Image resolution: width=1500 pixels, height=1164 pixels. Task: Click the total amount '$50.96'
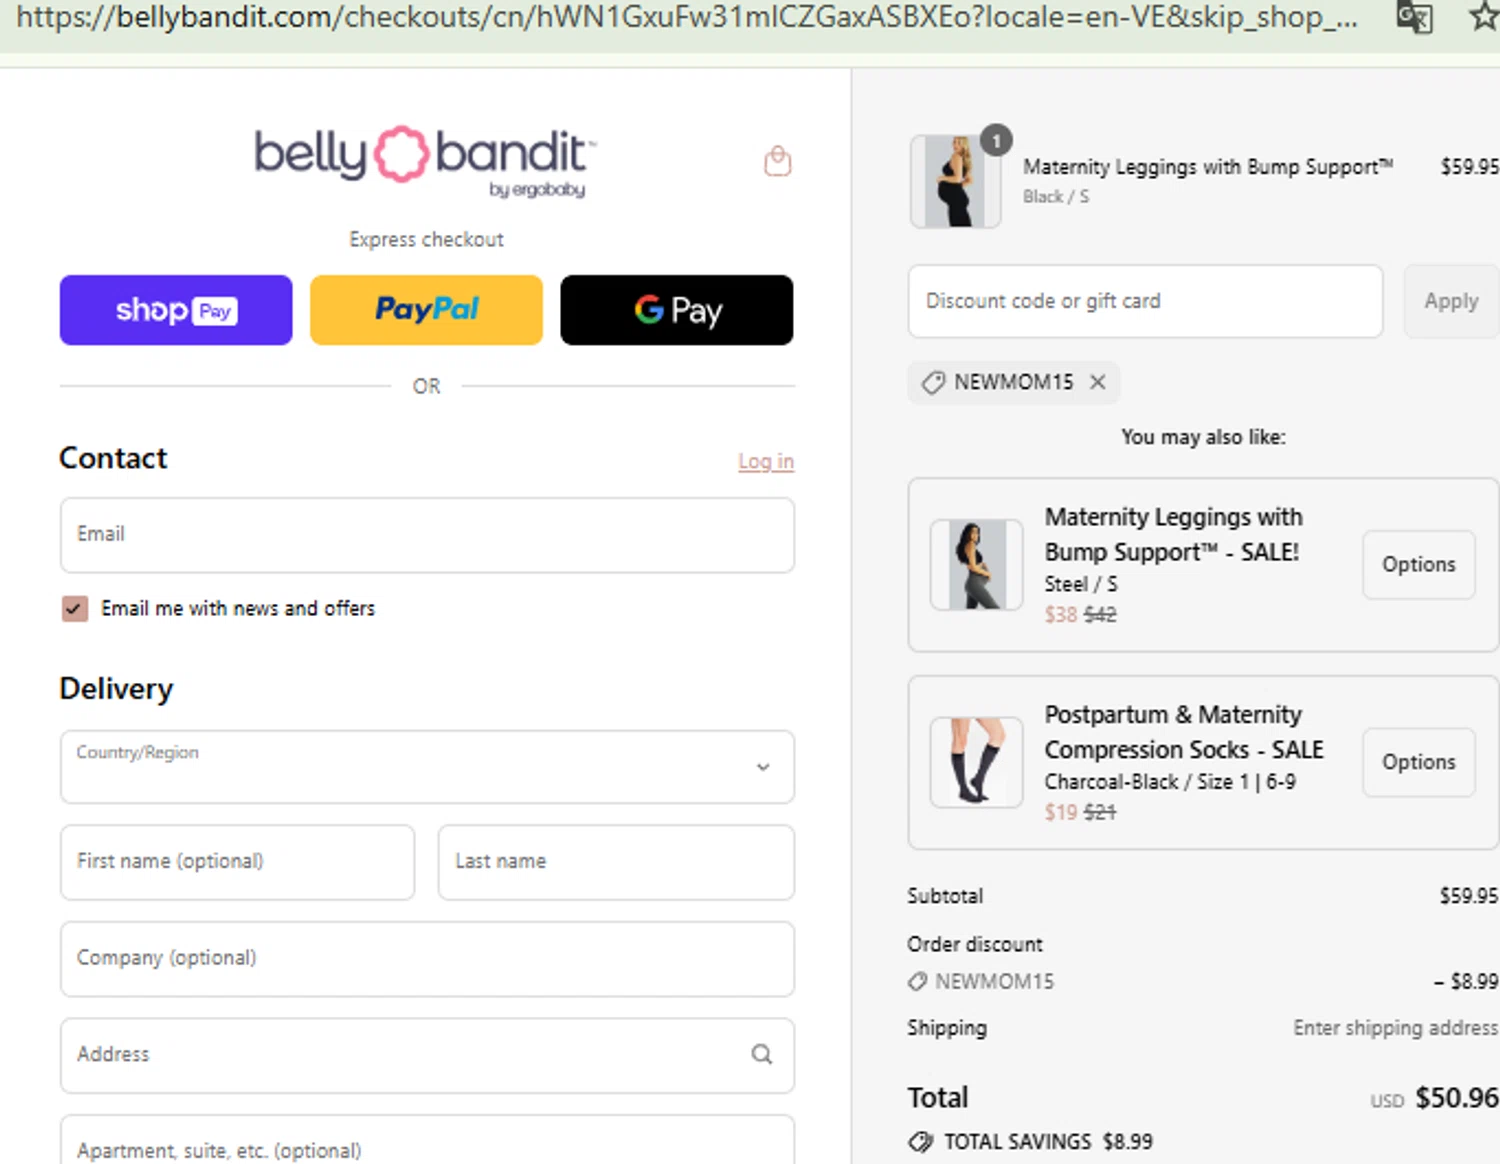pyautogui.click(x=1456, y=1098)
